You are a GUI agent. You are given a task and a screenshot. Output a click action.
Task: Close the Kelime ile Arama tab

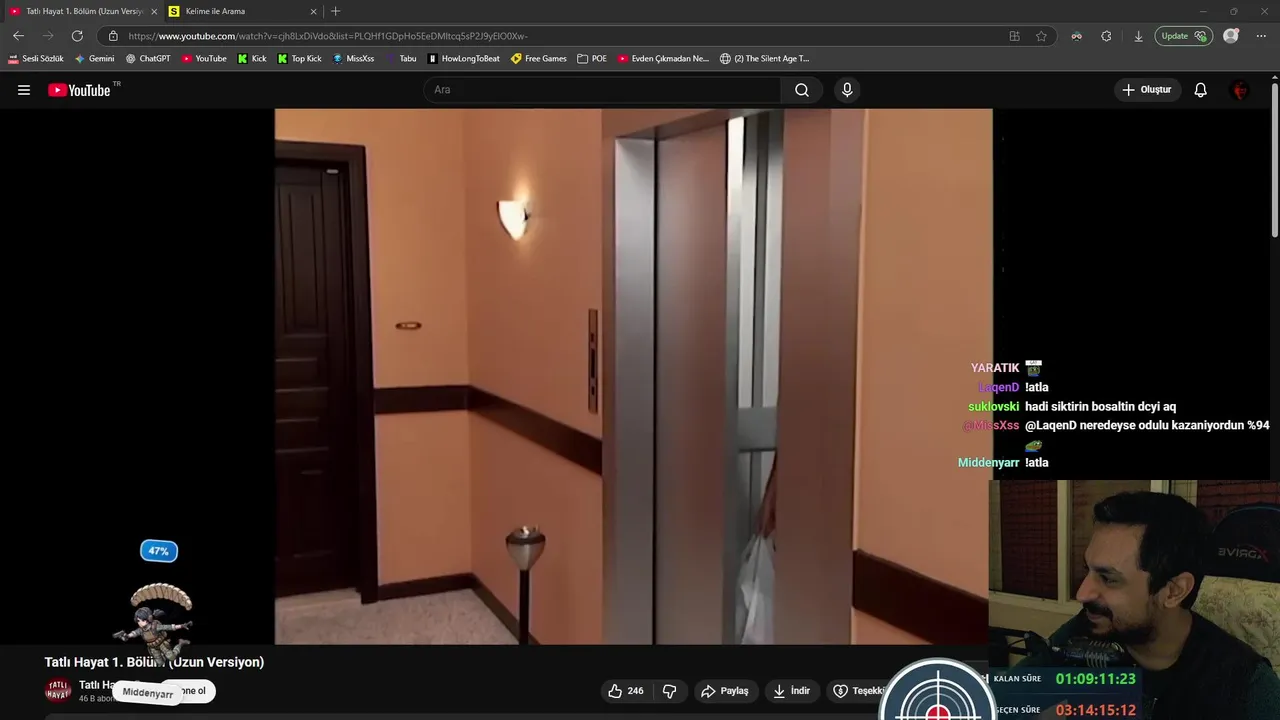[x=313, y=11]
